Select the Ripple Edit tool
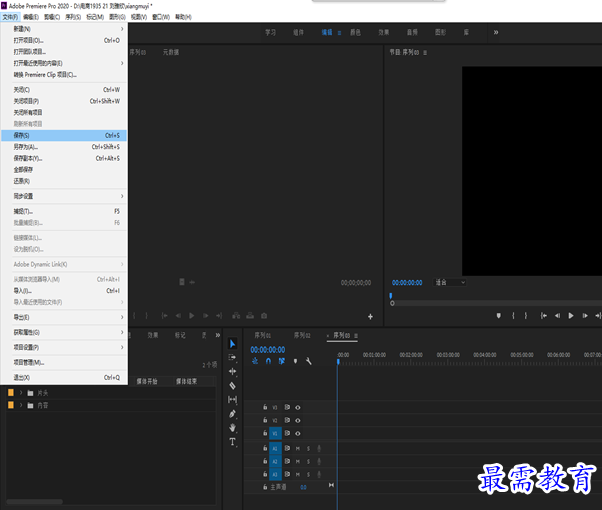This screenshot has height=510, width=602. (x=232, y=371)
